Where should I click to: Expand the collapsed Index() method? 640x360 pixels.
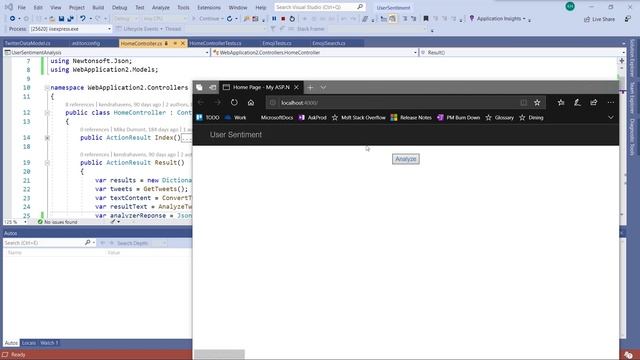47,138
